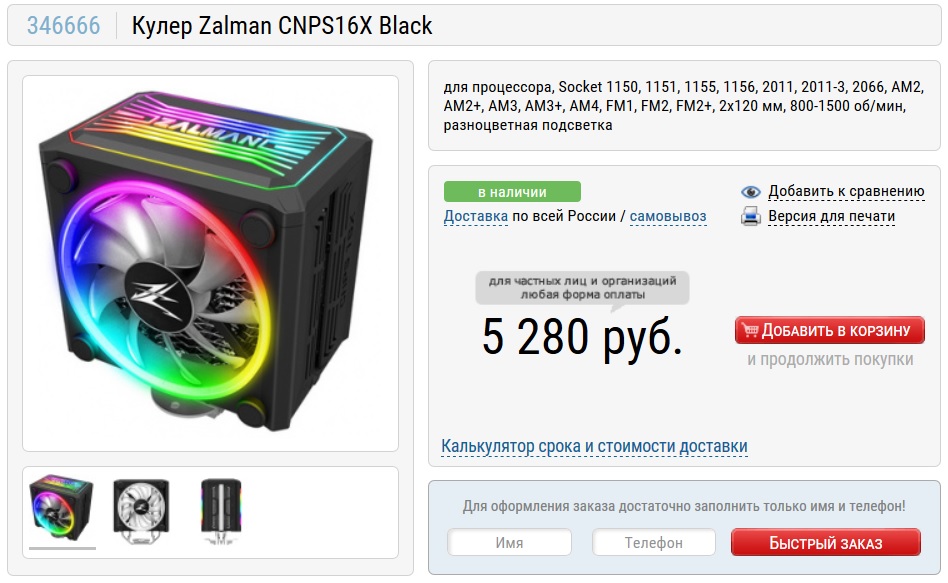Select front-view fan thumbnail
This screenshot has width=948, height=583.
[x=141, y=511]
